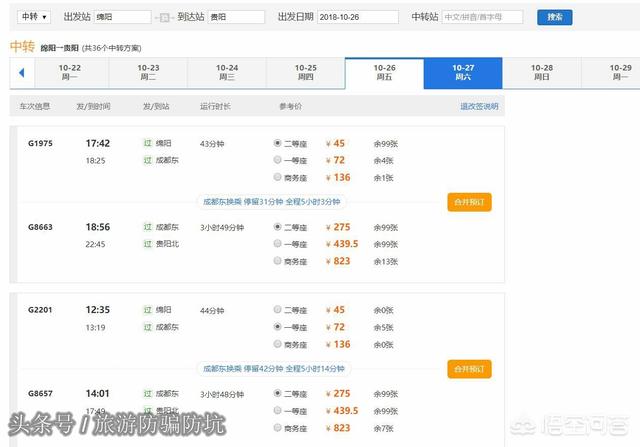Click the green 过 icon beside 成都东 for G2201
Viewport: 640px width, 447px height.
coord(147,327)
